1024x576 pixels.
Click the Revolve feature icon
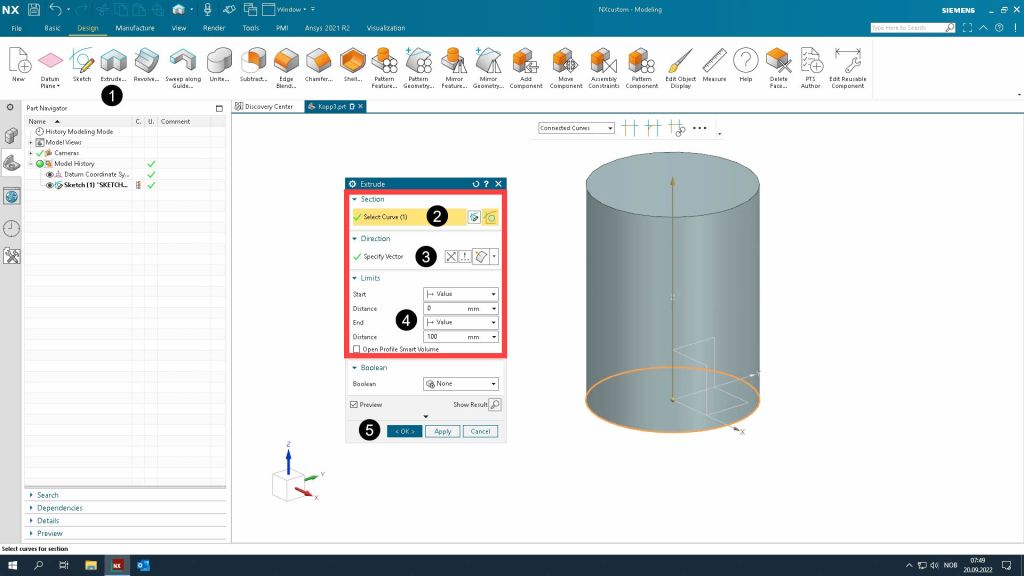(x=147, y=62)
